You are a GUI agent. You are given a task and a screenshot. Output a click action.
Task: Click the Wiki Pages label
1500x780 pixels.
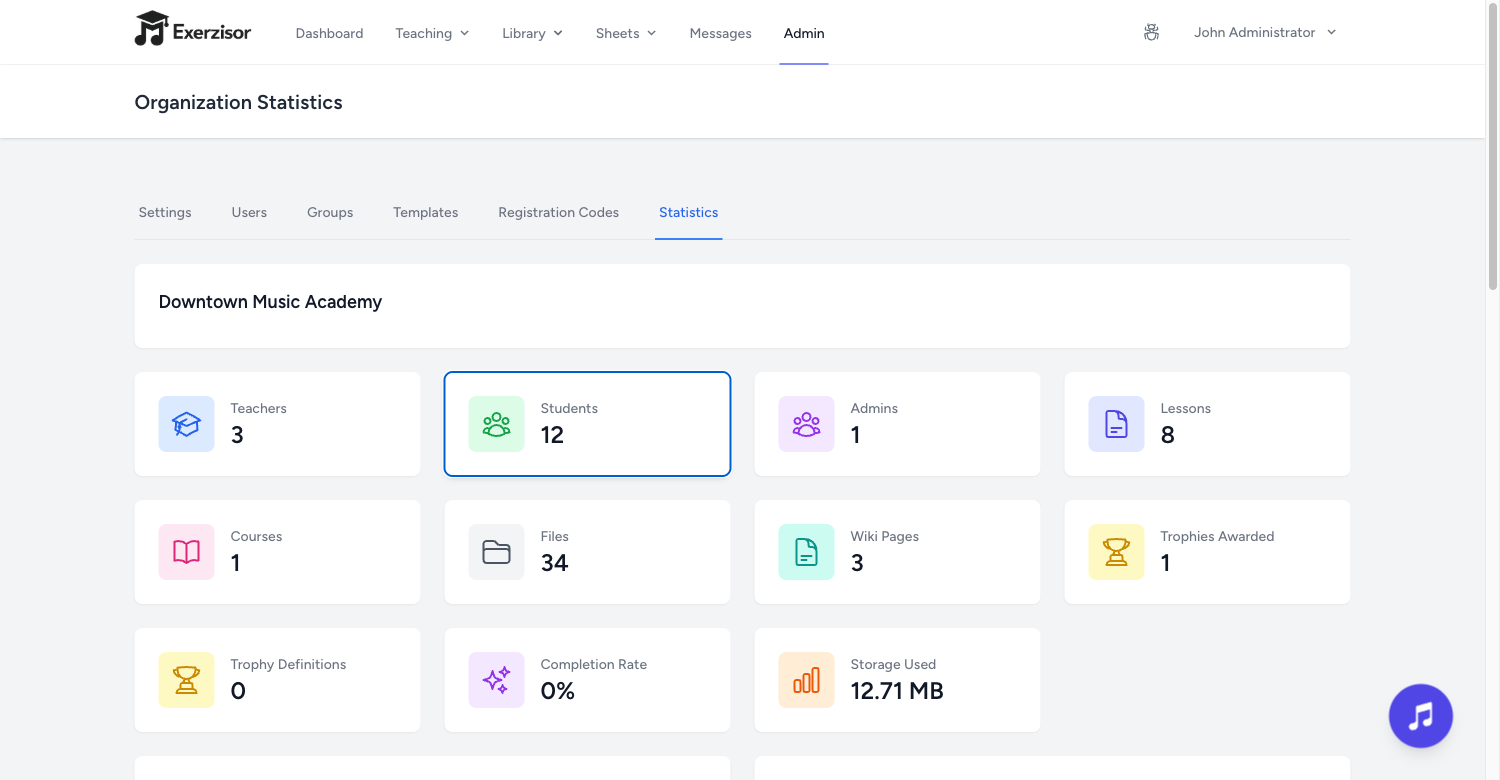coord(884,536)
